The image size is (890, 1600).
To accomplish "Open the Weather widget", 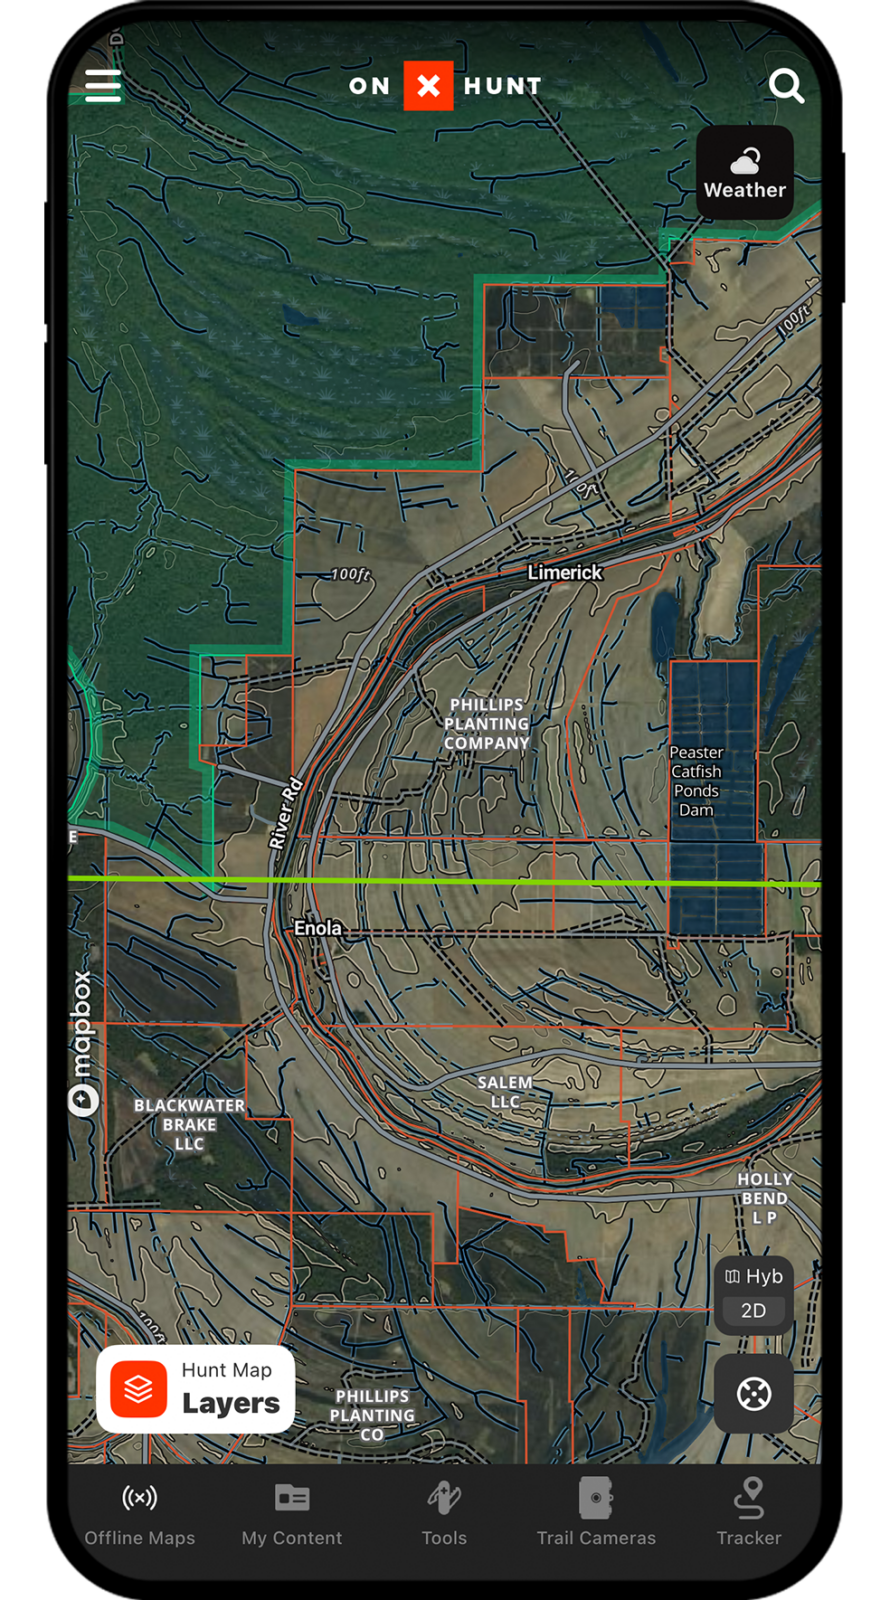I will pyautogui.click(x=745, y=173).
